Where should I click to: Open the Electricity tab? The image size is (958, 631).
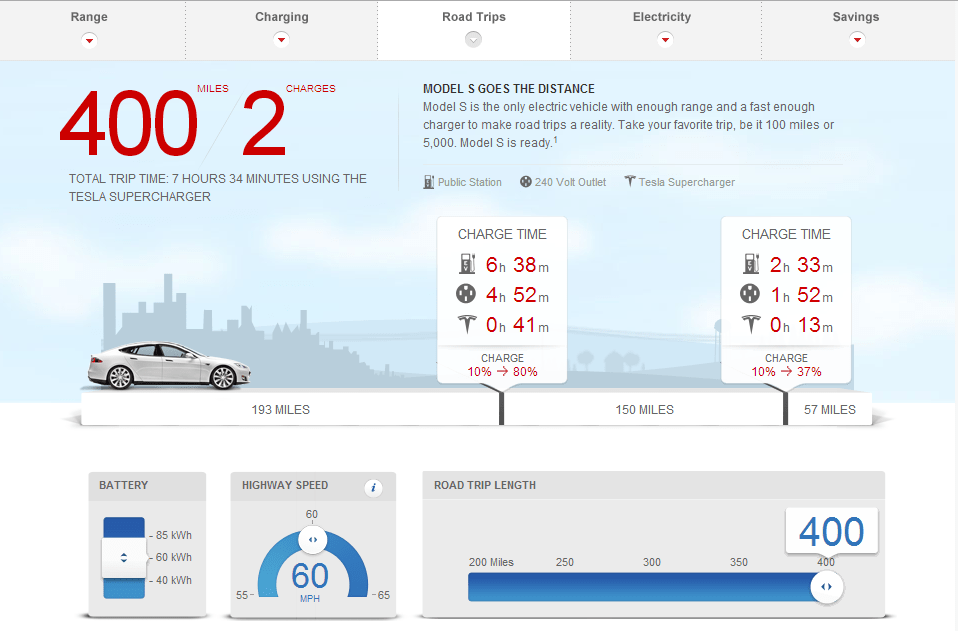click(662, 17)
